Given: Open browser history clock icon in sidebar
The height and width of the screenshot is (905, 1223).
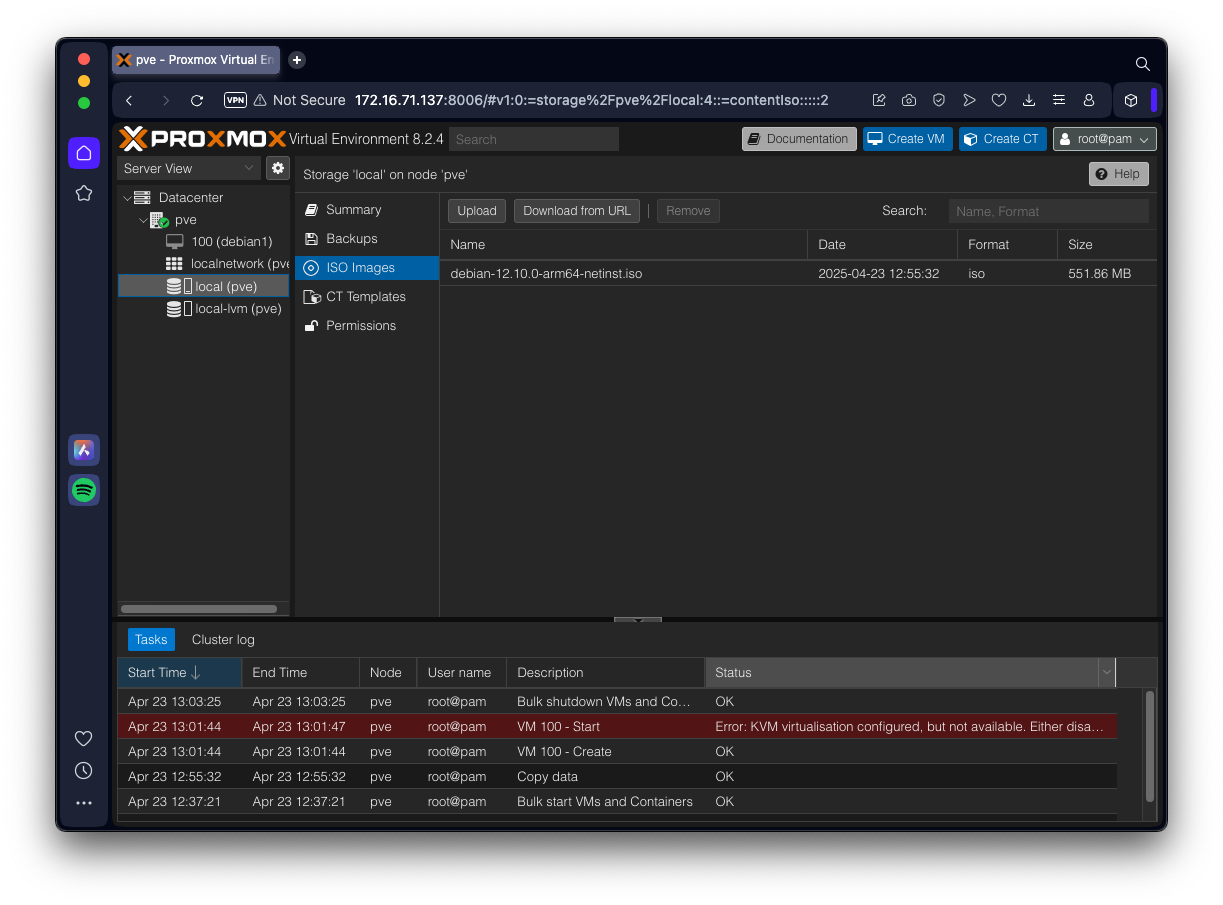Looking at the screenshot, I should 84,770.
